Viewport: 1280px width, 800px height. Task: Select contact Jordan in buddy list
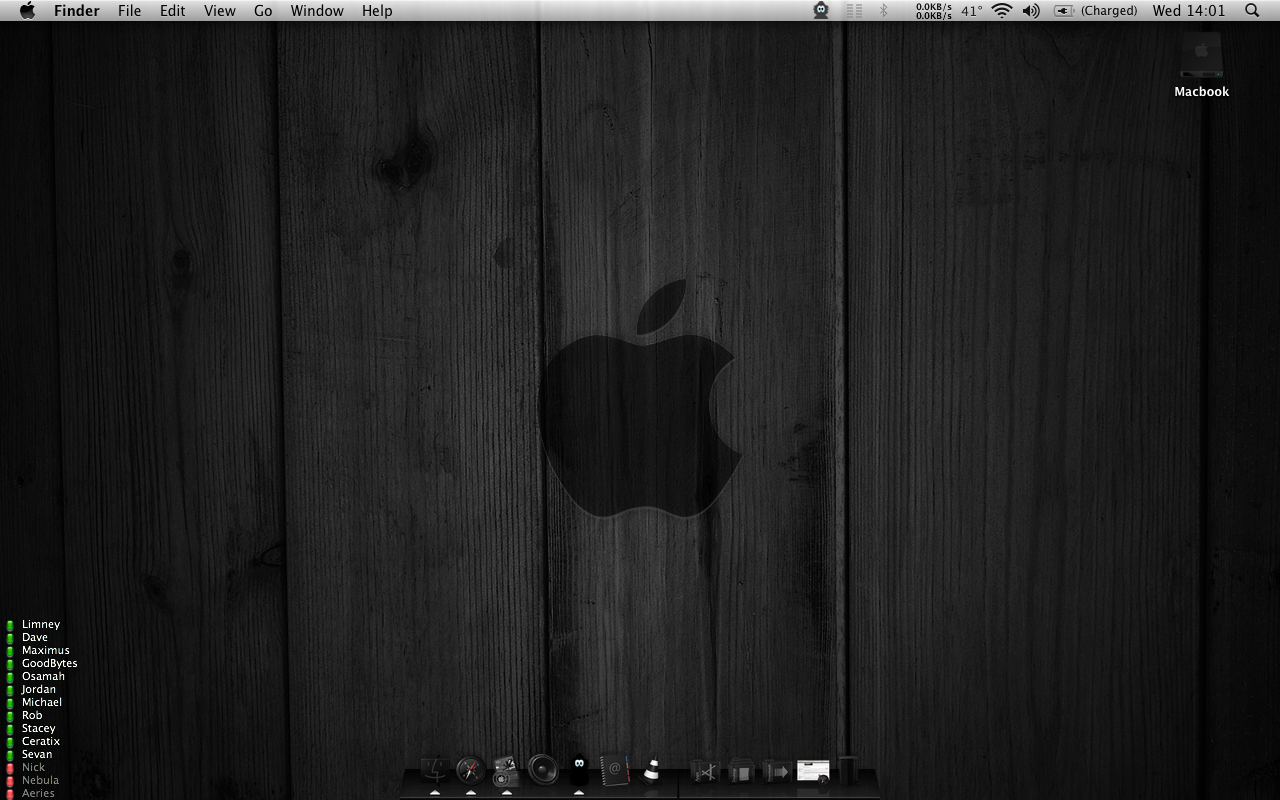point(39,689)
